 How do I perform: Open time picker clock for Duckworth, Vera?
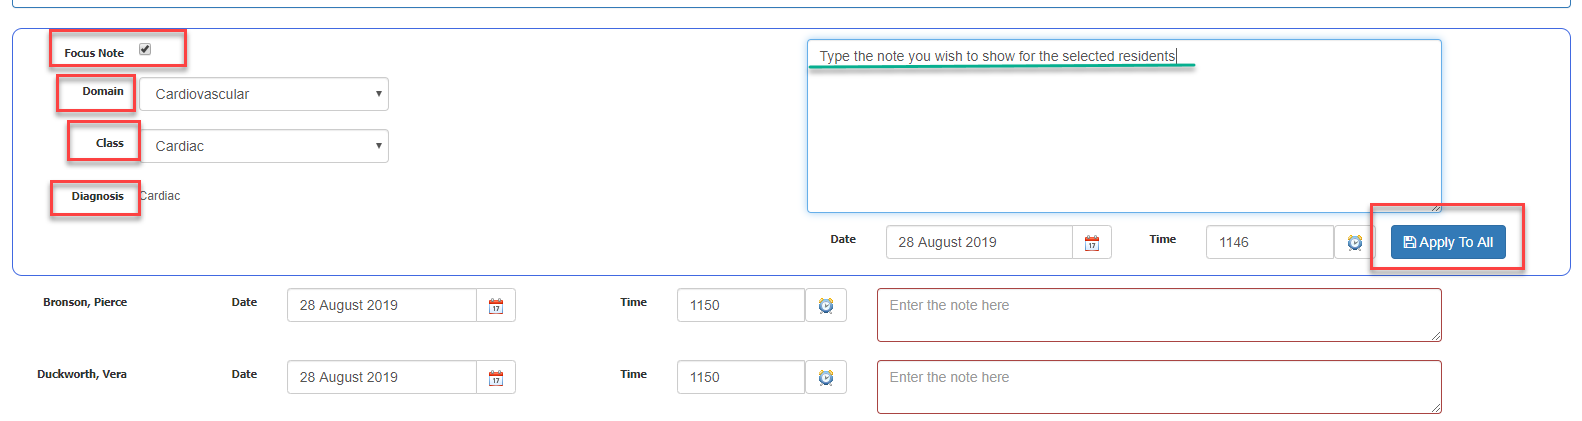826,378
